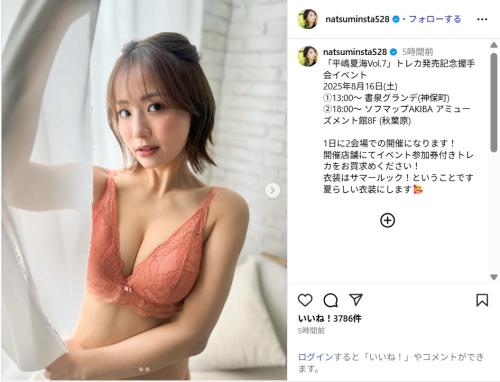Screen dimensions: 500x382
Task: Share the post using the paper plane icon
Action: (x=356, y=300)
